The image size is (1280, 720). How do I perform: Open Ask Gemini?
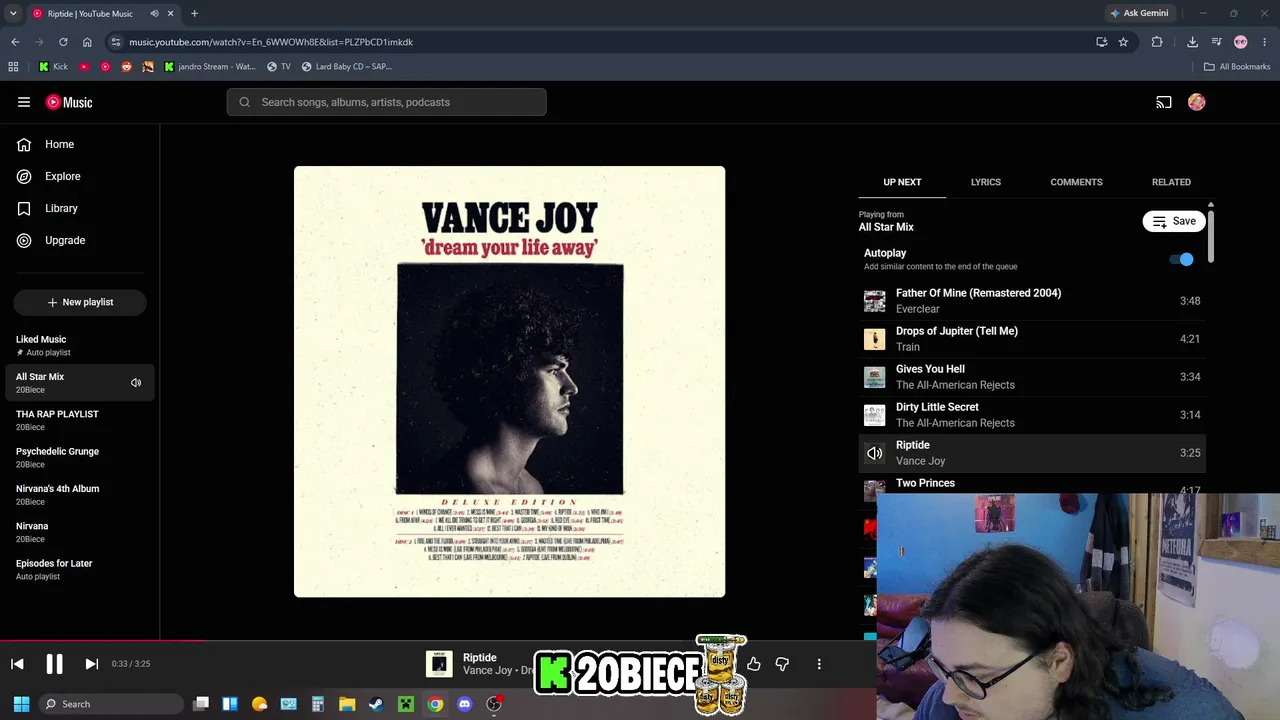click(1139, 13)
